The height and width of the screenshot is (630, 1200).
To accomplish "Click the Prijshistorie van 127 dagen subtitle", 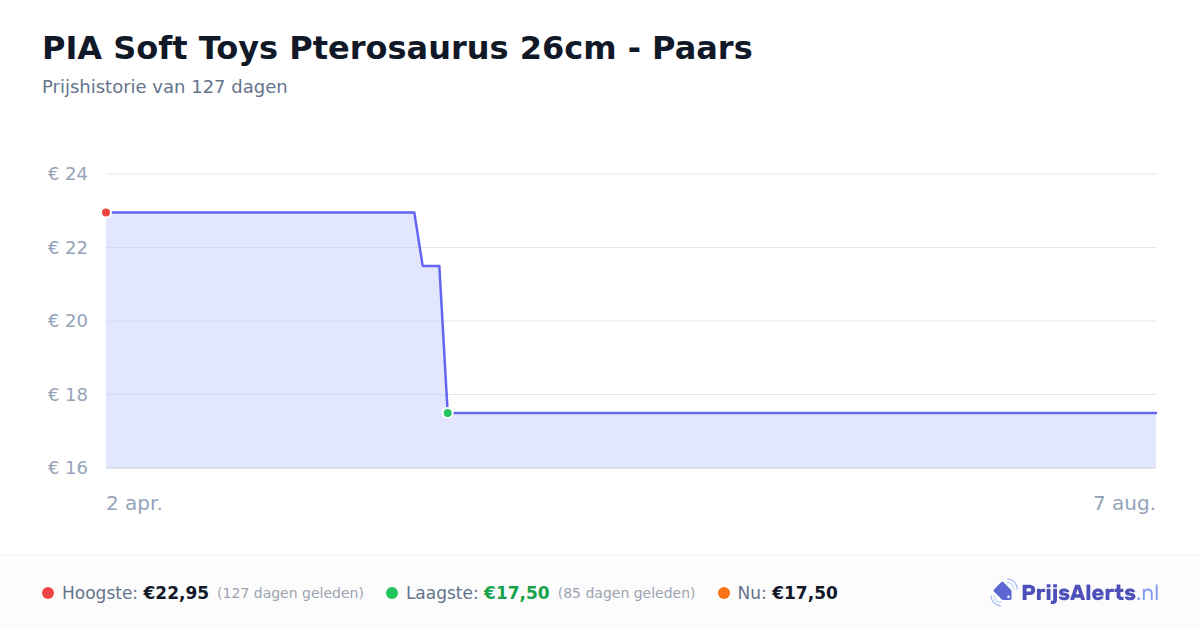I will point(165,87).
